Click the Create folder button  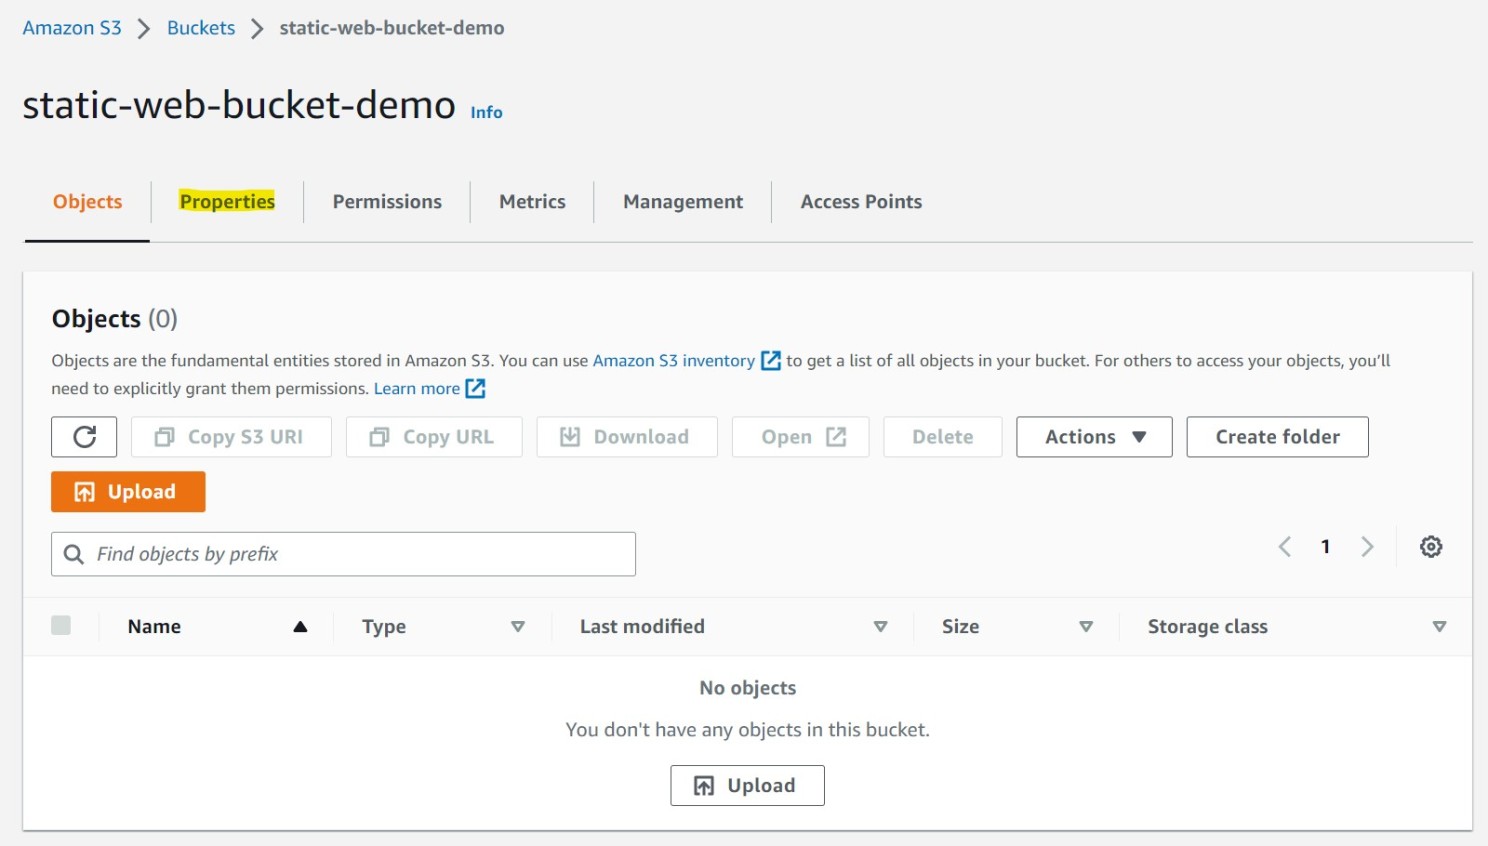point(1277,437)
